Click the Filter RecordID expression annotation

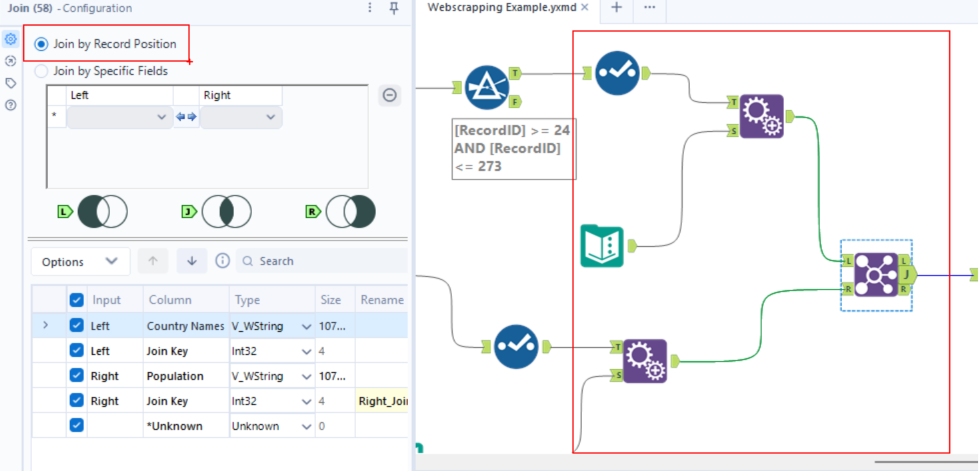coord(514,149)
